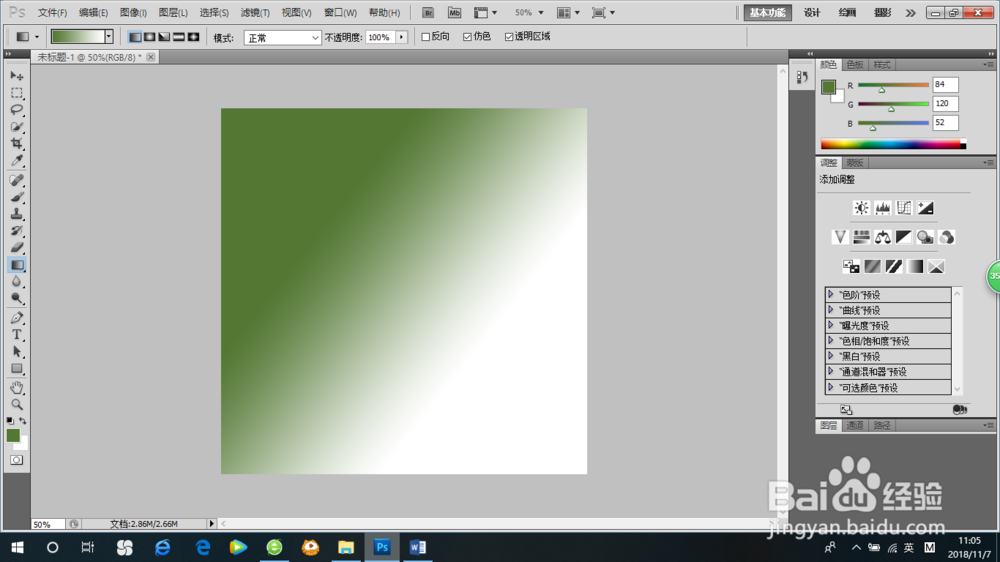
Task: Open the 50% zoom level dropdown in top bar
Action: pos(541,13)
